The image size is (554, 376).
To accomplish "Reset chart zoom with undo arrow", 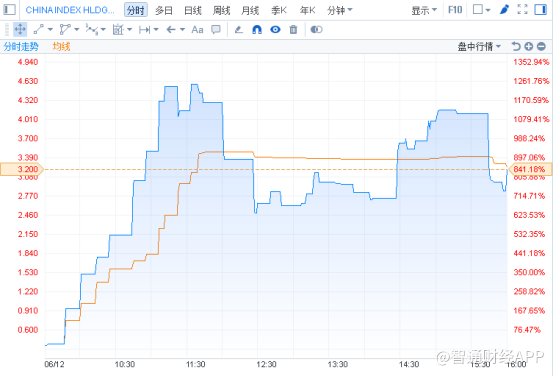I will click(x=516, y=46).
